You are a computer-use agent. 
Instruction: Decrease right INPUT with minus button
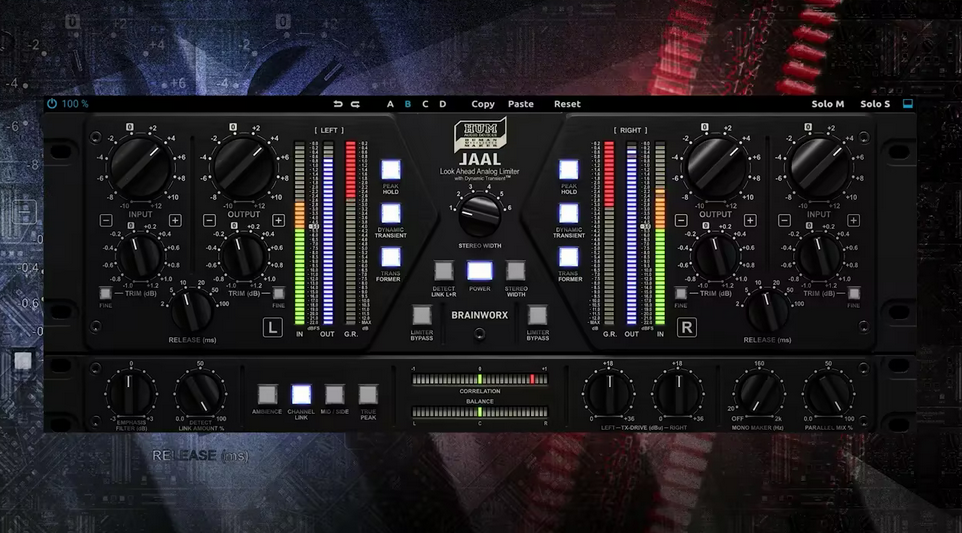click(x=784, y=220)
